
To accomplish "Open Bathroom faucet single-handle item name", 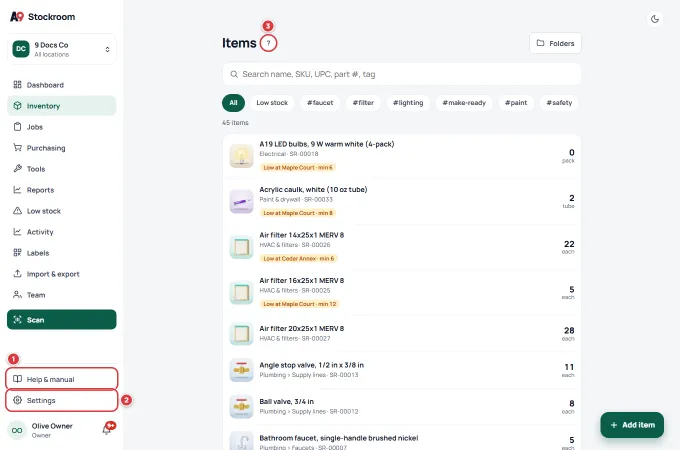I will click(339, 438).
